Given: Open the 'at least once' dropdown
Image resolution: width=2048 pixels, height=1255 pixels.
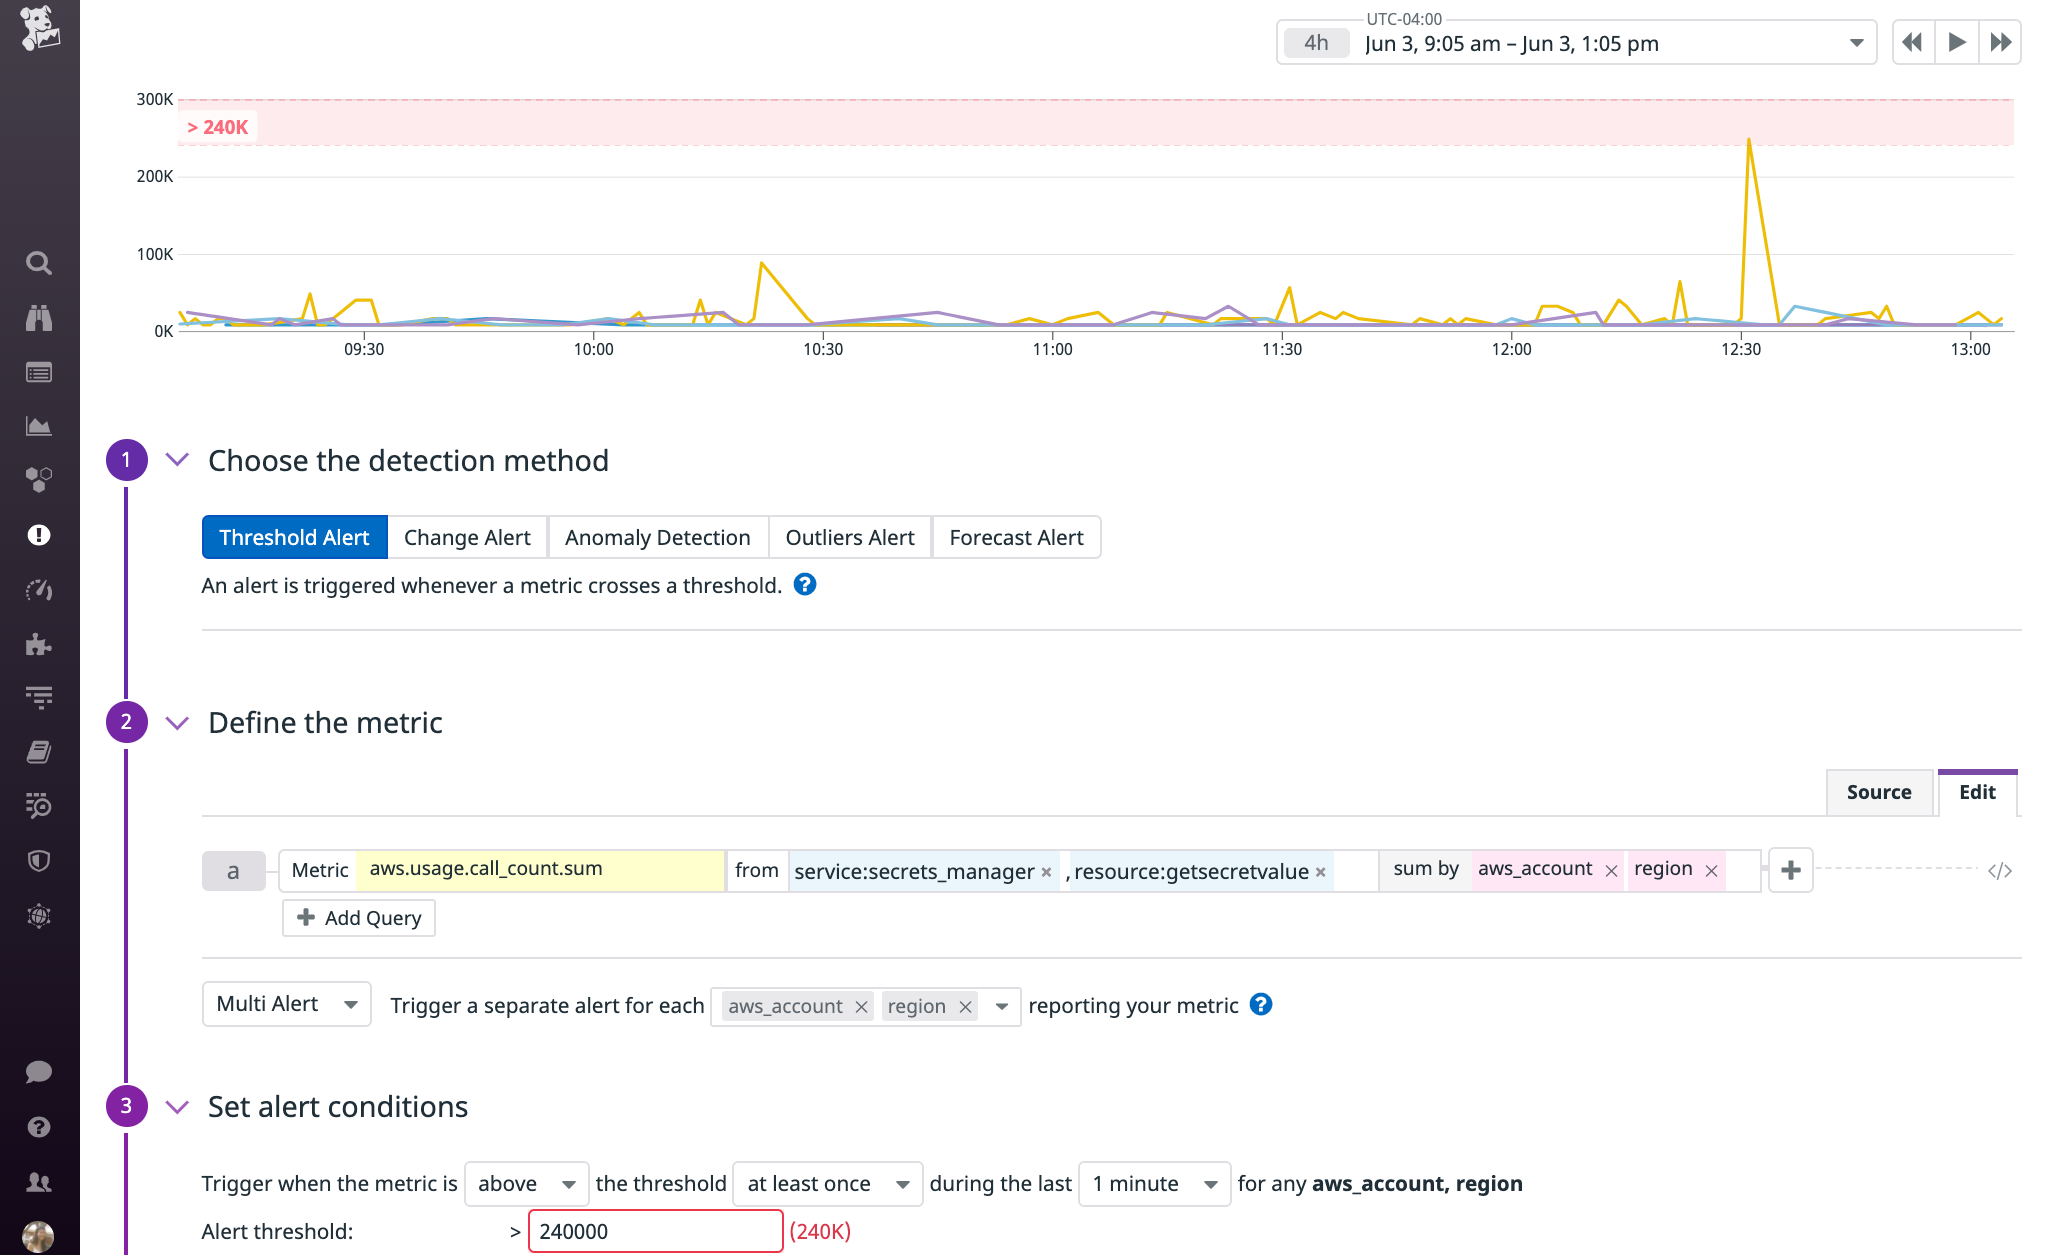Looking at the screenshot, I should [826, 1183].
